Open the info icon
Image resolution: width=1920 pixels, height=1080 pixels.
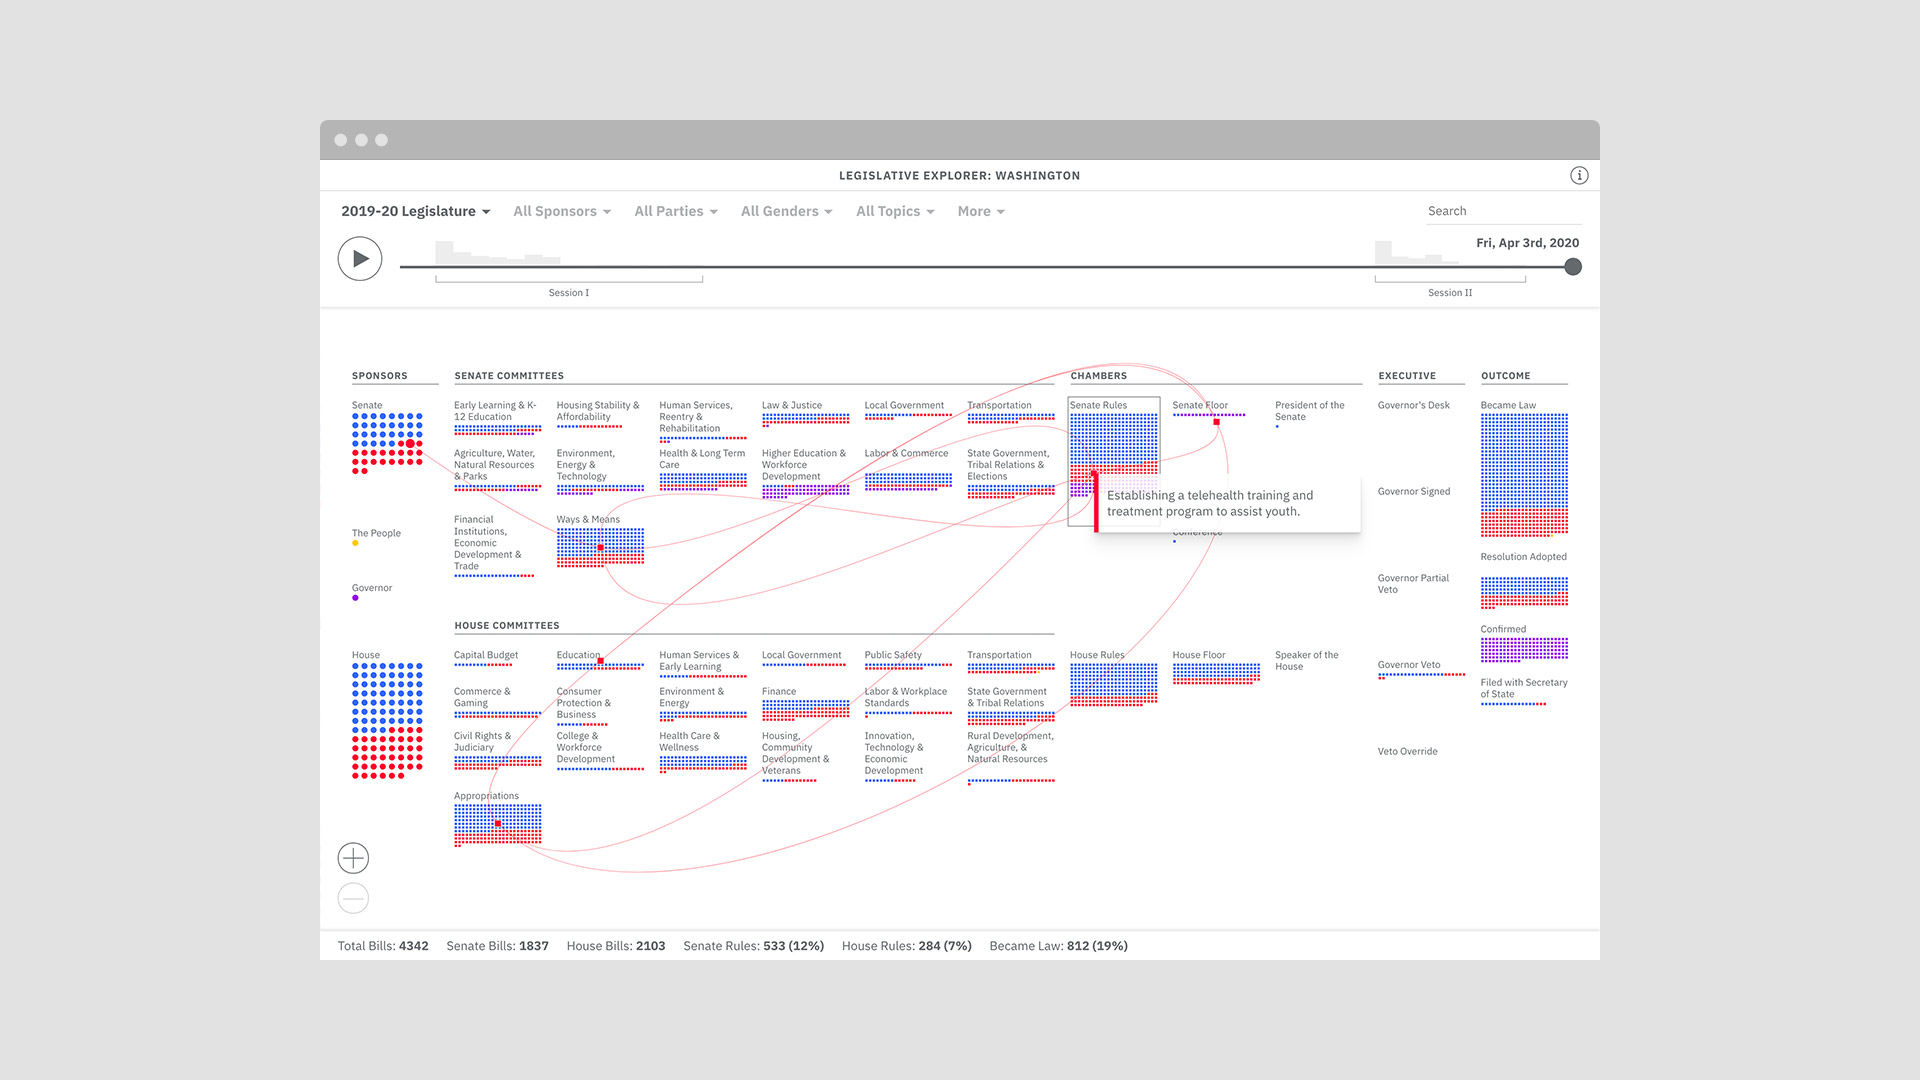click(x=1579, y=175)
